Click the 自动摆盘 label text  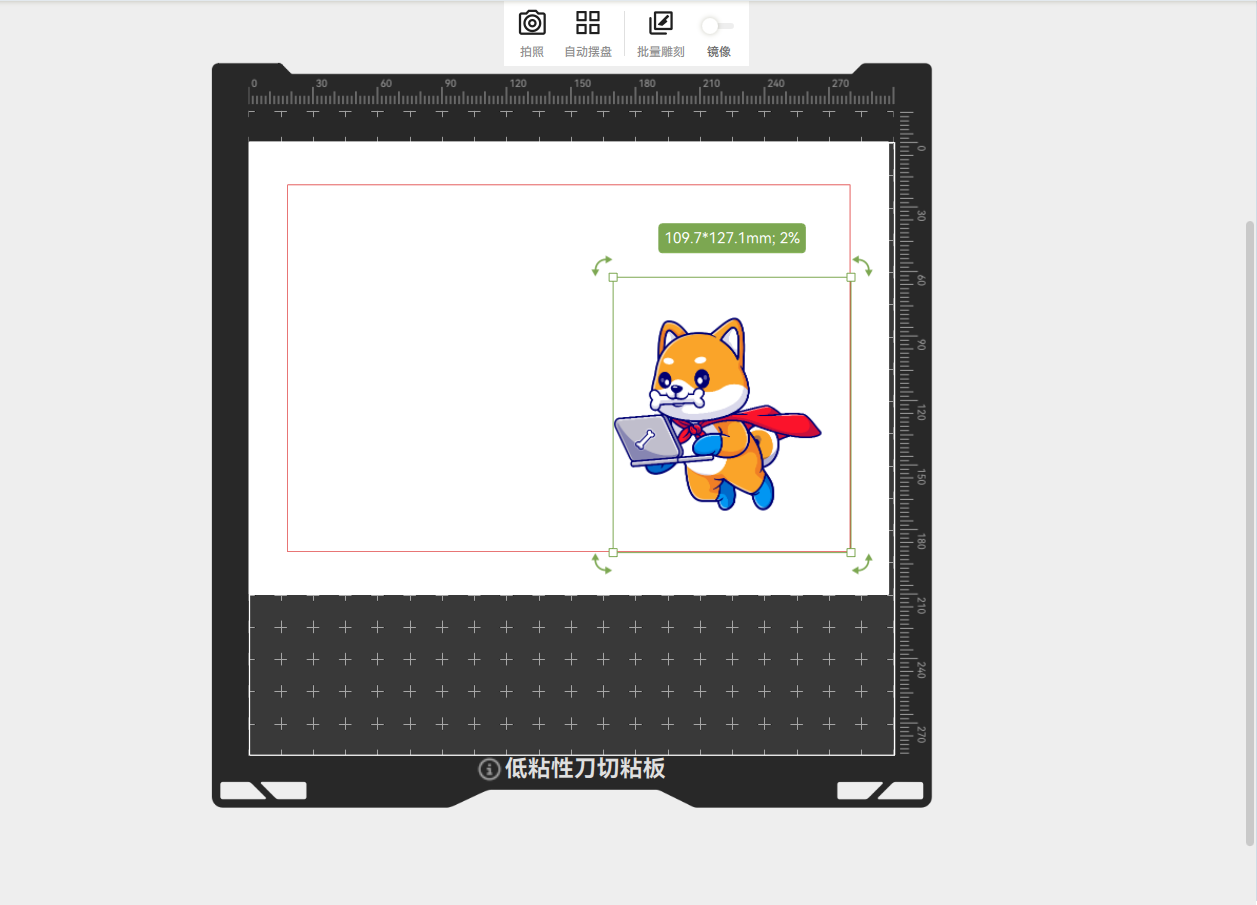(x=588, y=52)
